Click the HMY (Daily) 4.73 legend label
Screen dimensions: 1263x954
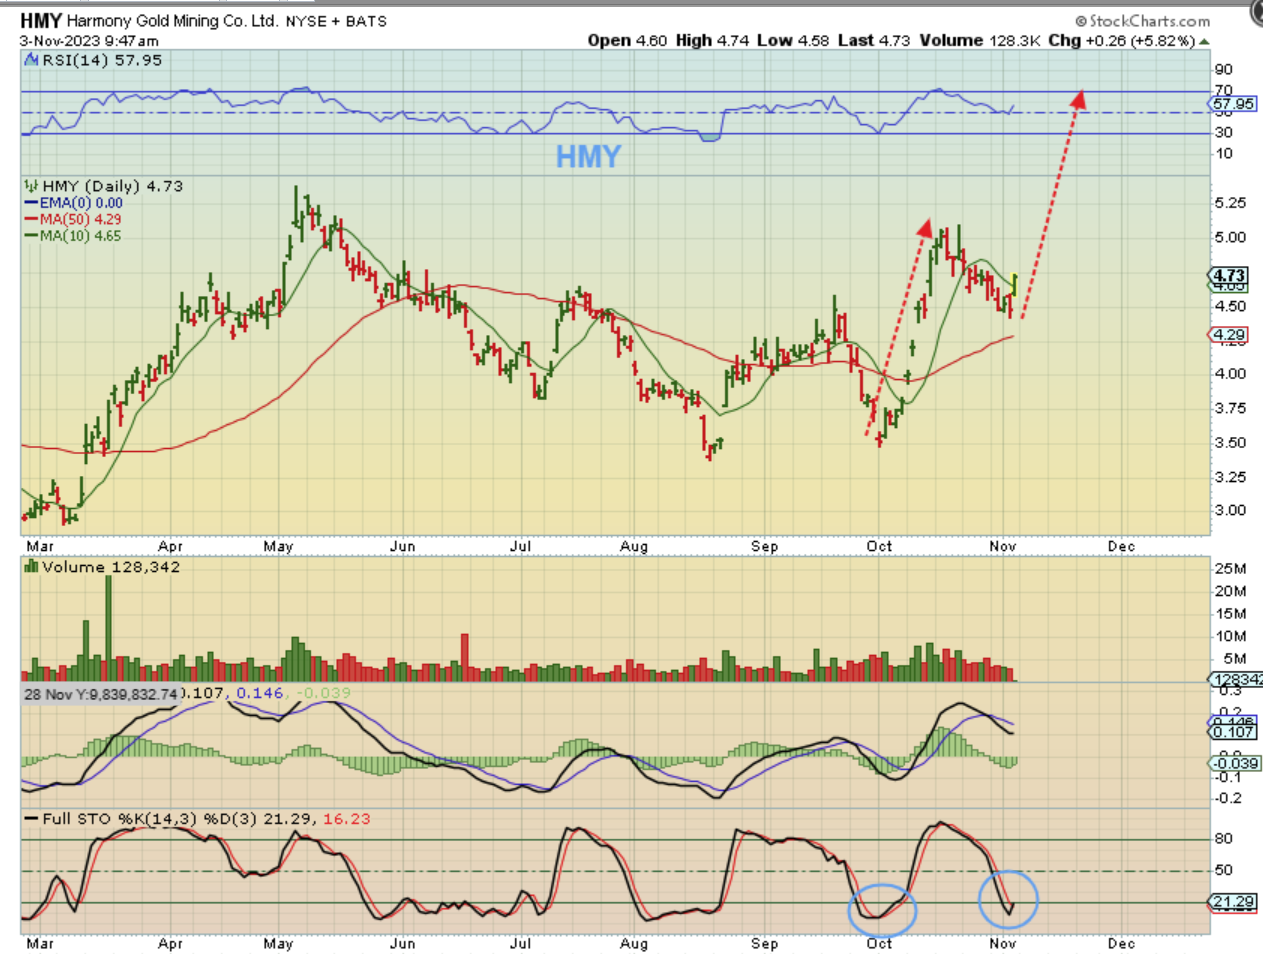point(112,186)
